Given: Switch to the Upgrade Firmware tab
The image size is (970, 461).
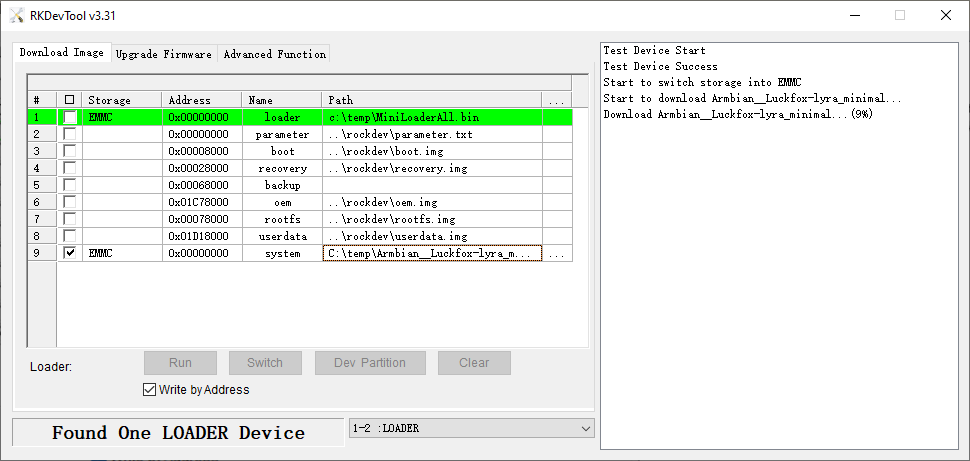Looking at the screenshot, I should click(164, 54).
